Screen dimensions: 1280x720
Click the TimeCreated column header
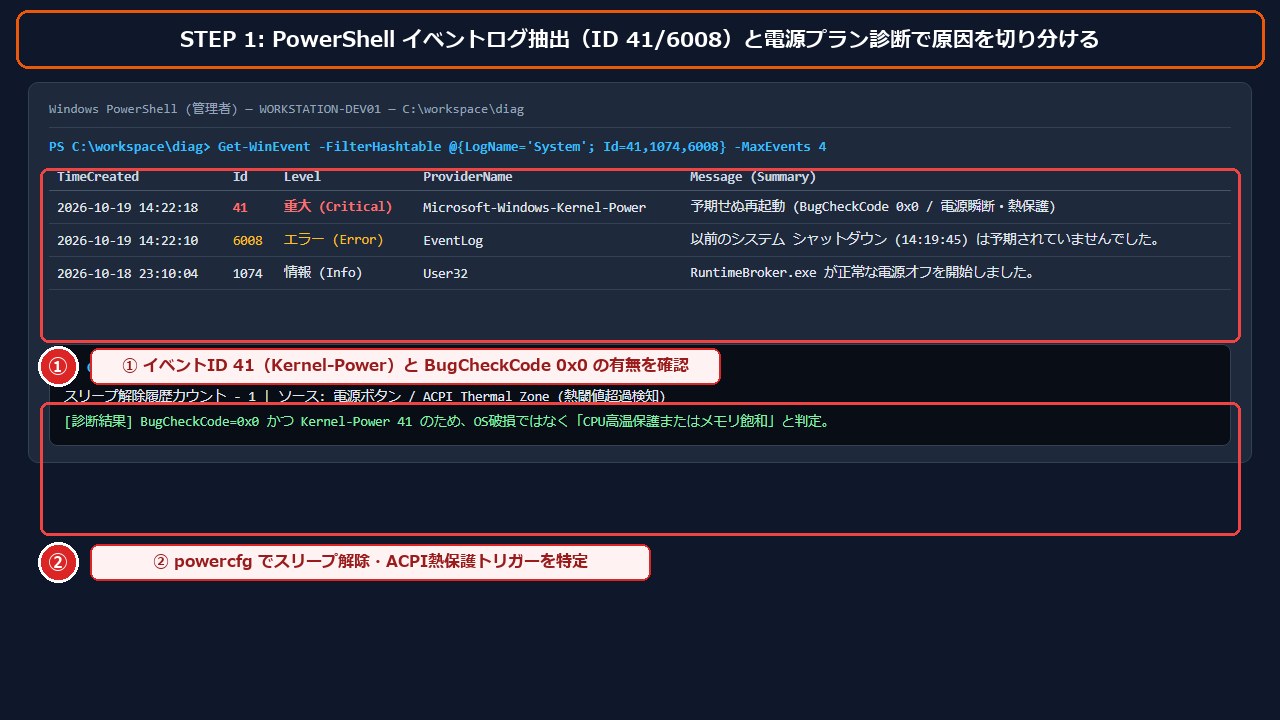click(98, 177)
